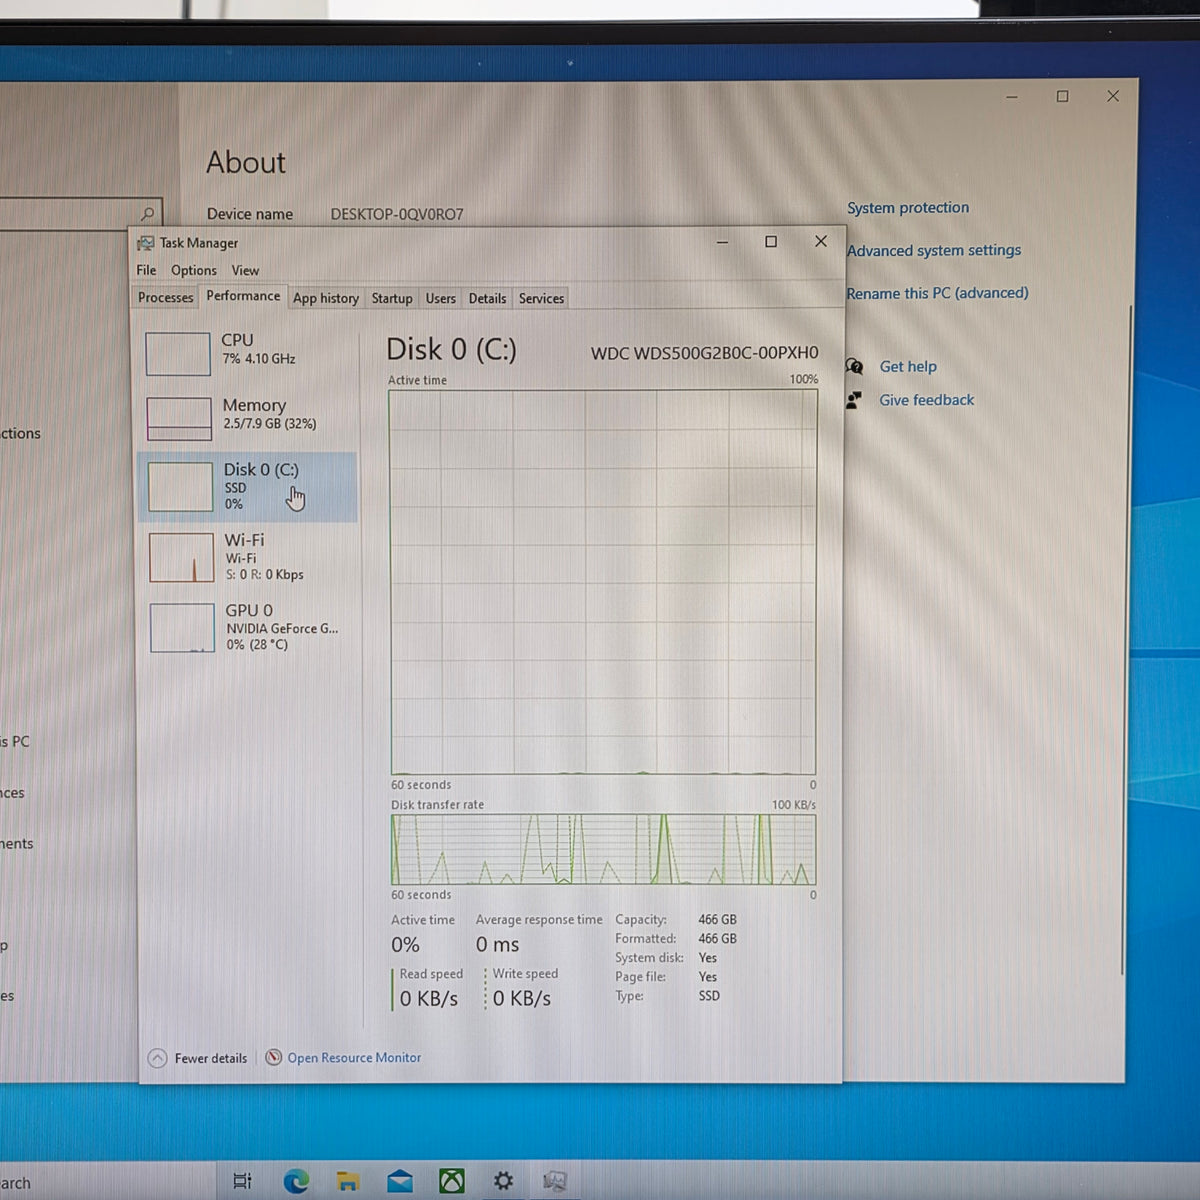Click the Task Manager title bar icon
Image resolution: width=1200 pixels, height=1200 pixels.
[146, 243]
